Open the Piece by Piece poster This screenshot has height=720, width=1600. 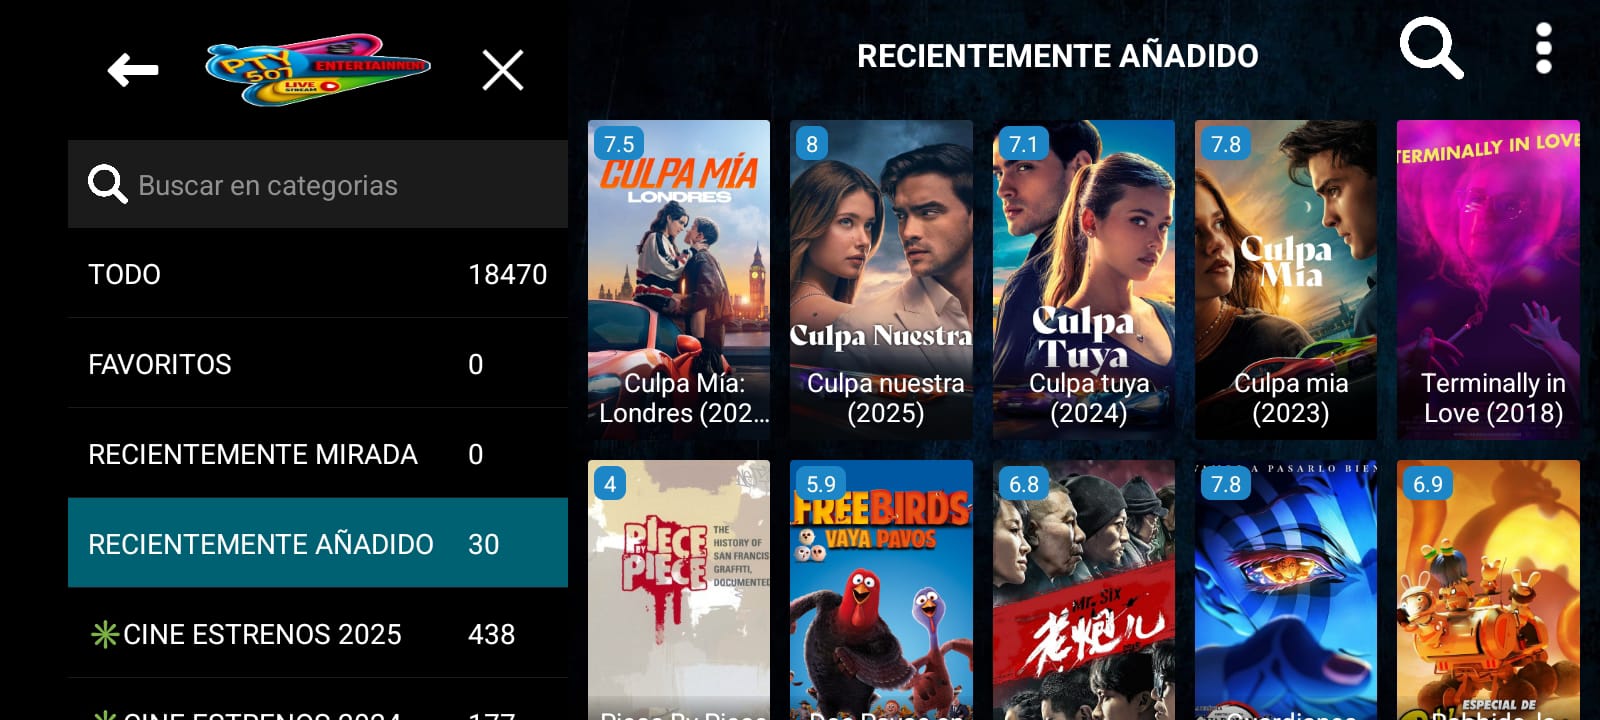679,590
